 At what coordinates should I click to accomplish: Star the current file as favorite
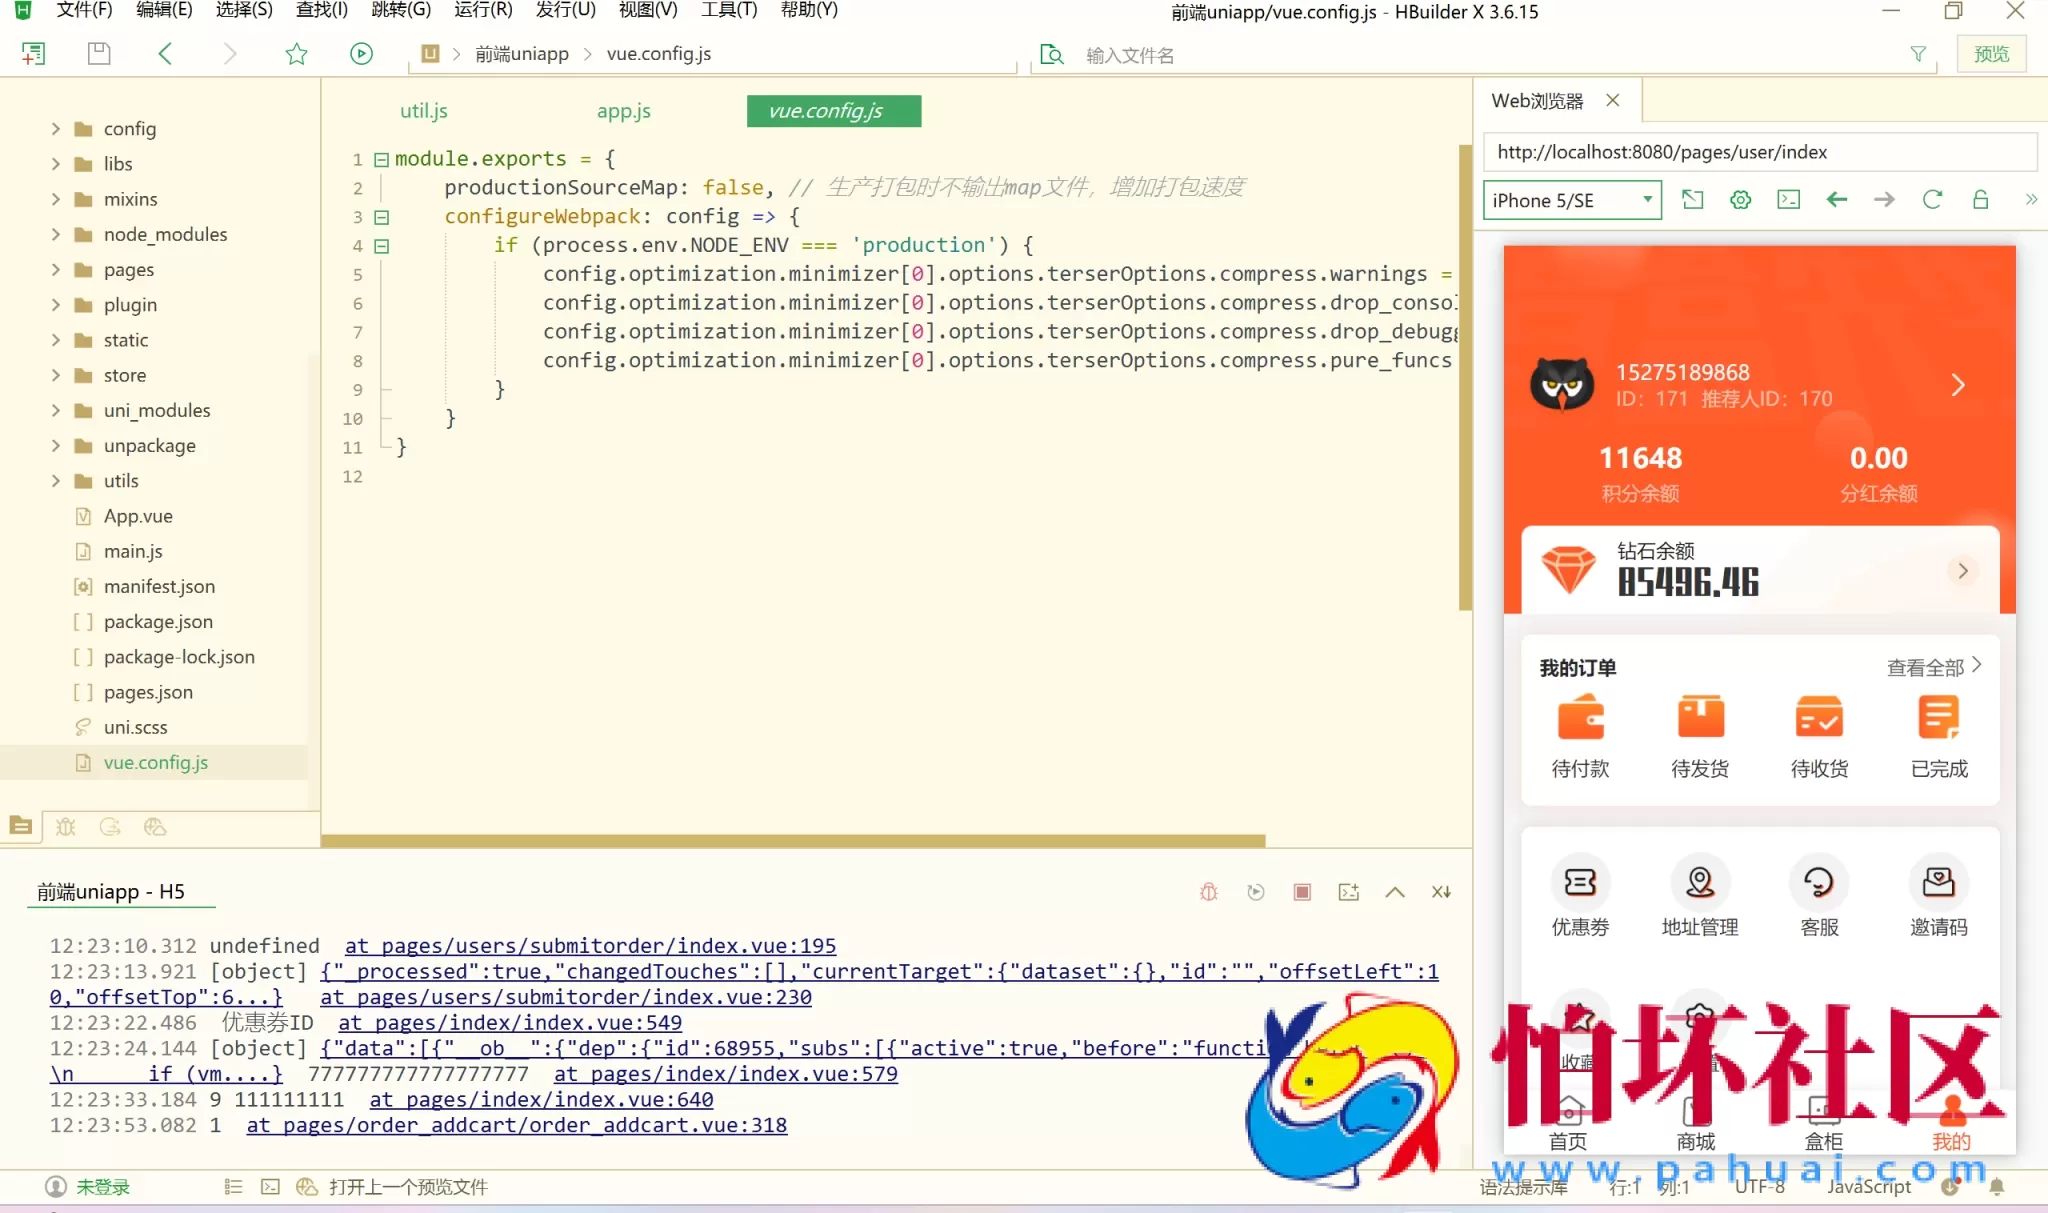tap(296, 53)
